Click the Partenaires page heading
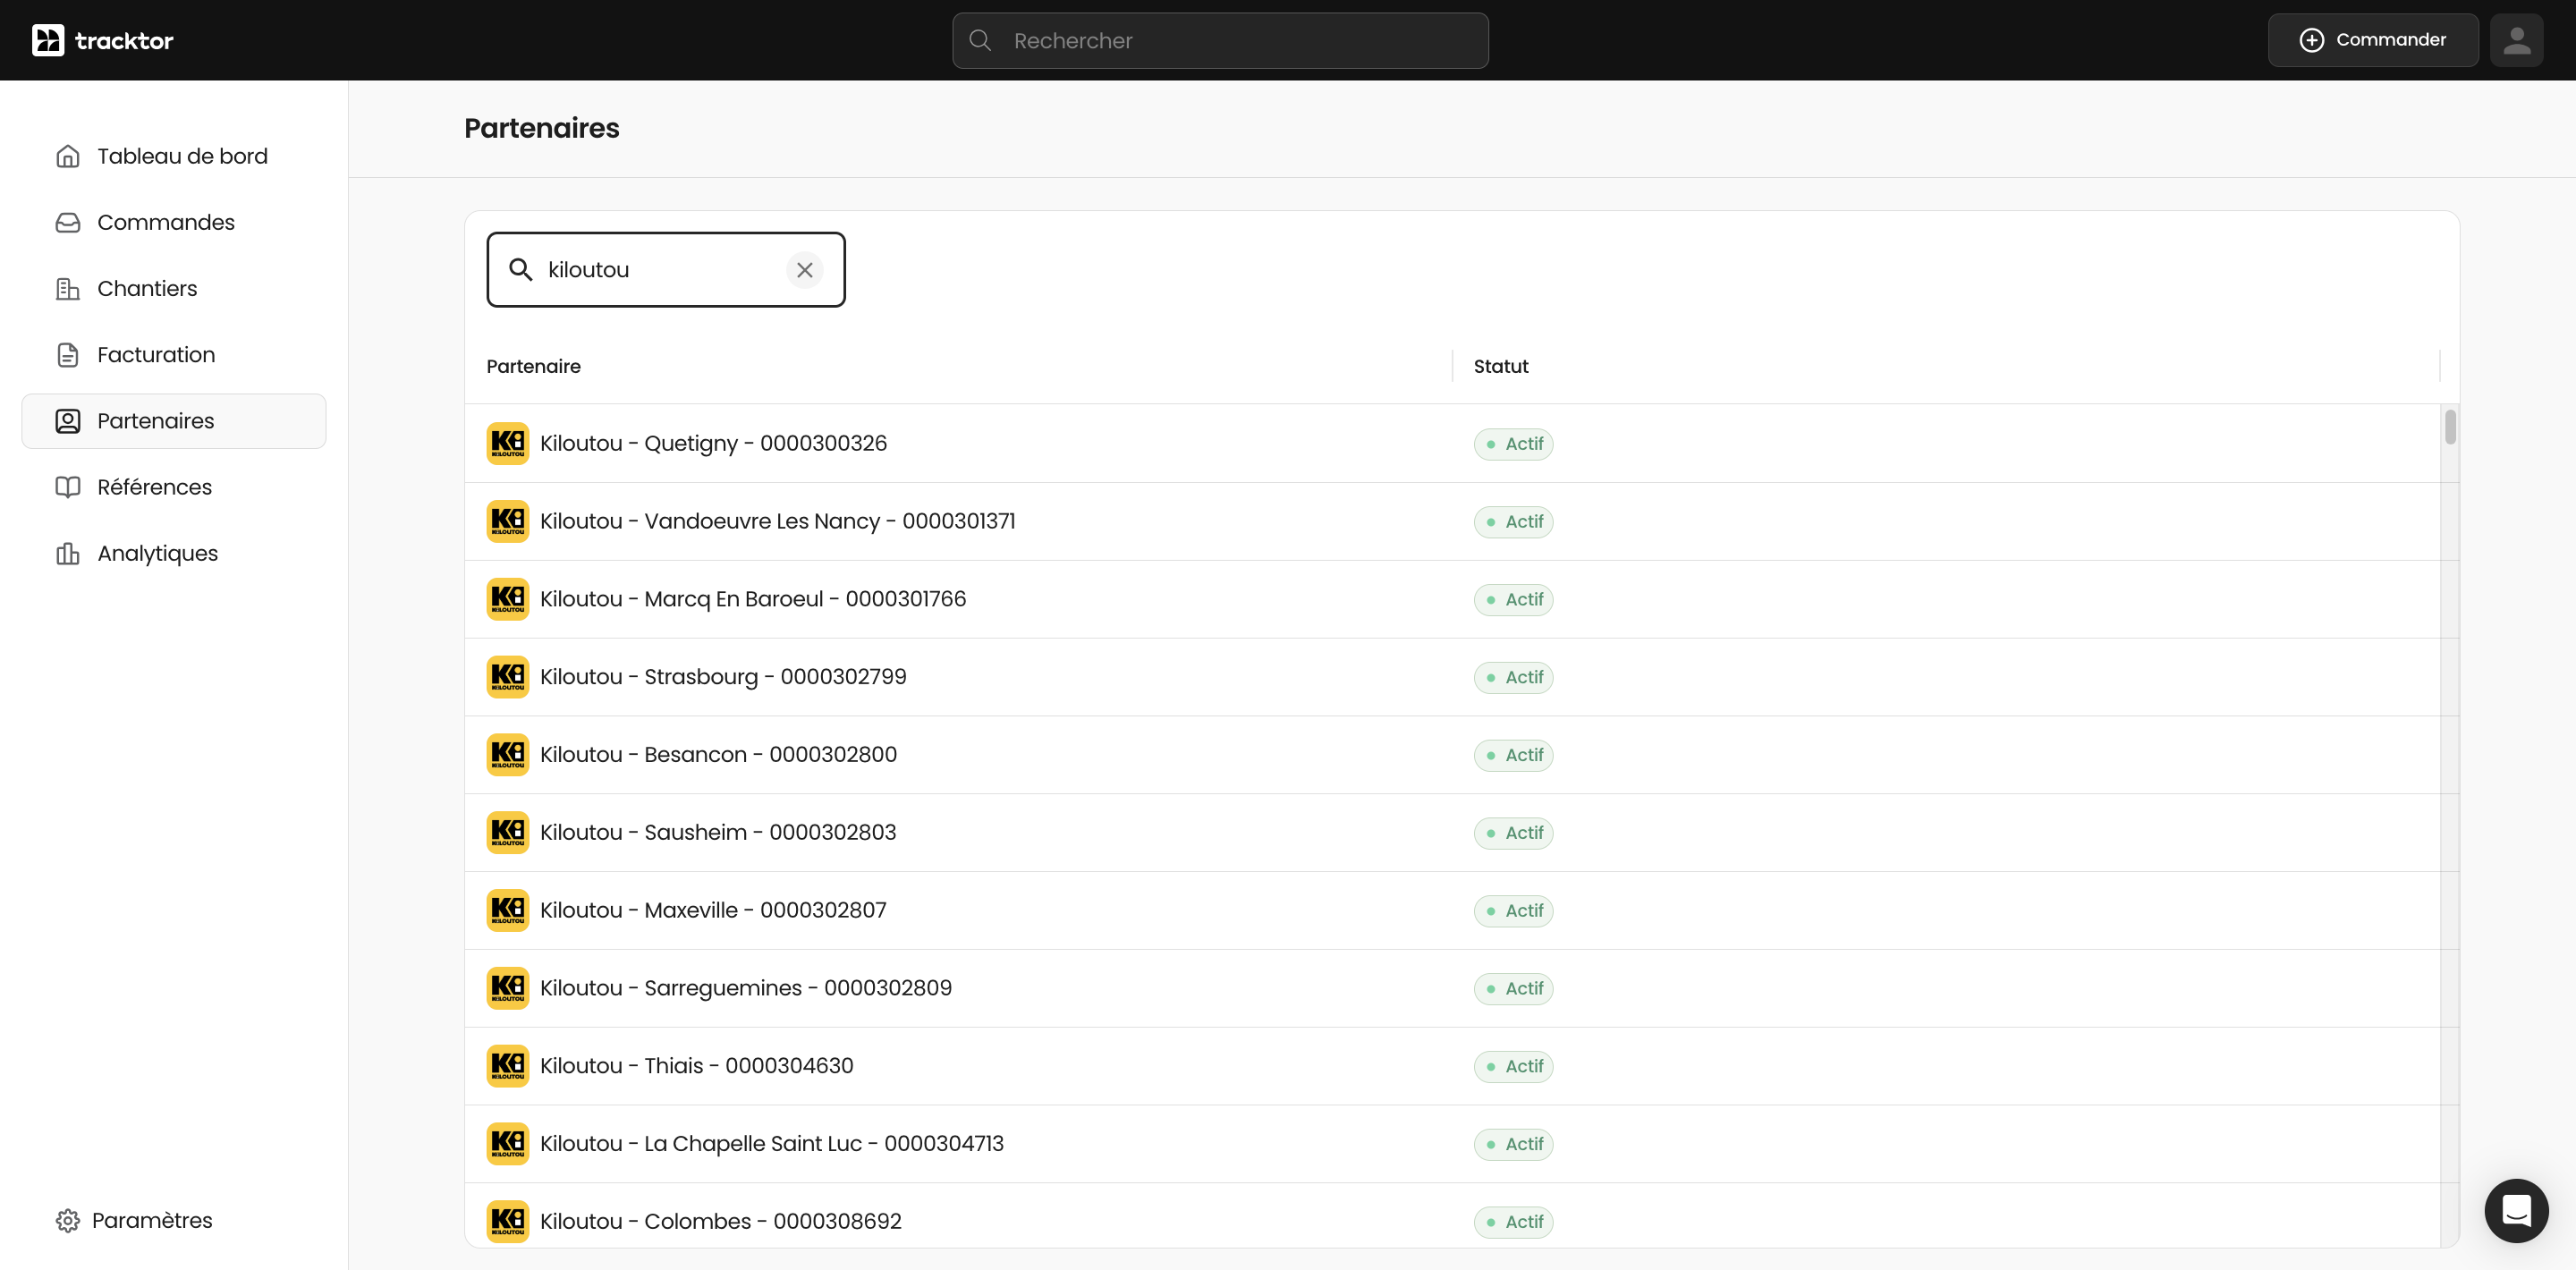This screenshot has height=1270, width=2576. click(541, 128)
